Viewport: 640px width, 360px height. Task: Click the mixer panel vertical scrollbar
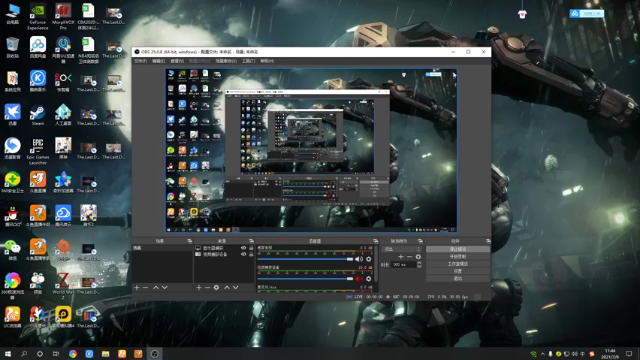click(376, 264)
